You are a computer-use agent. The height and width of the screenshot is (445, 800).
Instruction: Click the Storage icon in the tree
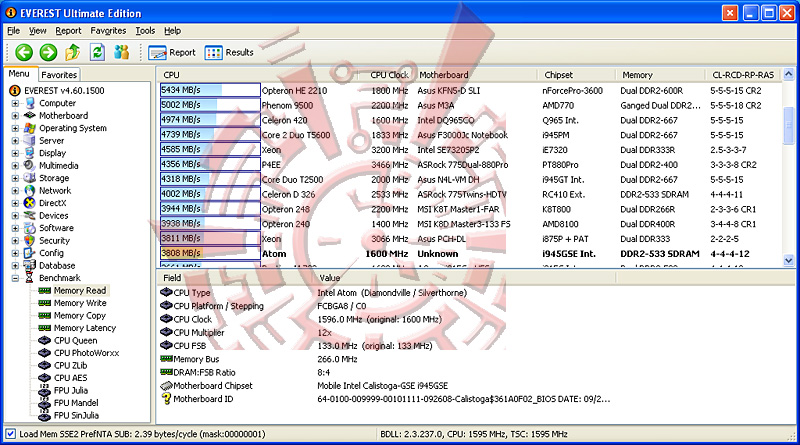30,178
